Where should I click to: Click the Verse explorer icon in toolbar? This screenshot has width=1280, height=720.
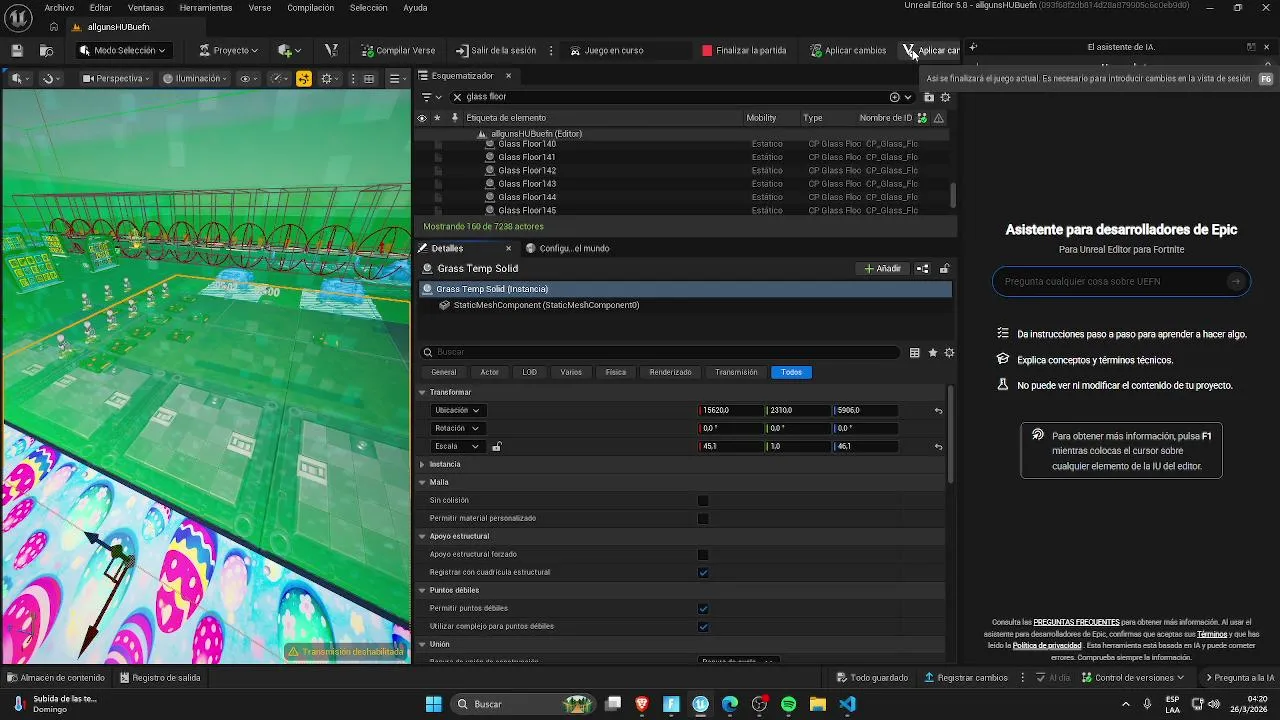click(331, 50)
